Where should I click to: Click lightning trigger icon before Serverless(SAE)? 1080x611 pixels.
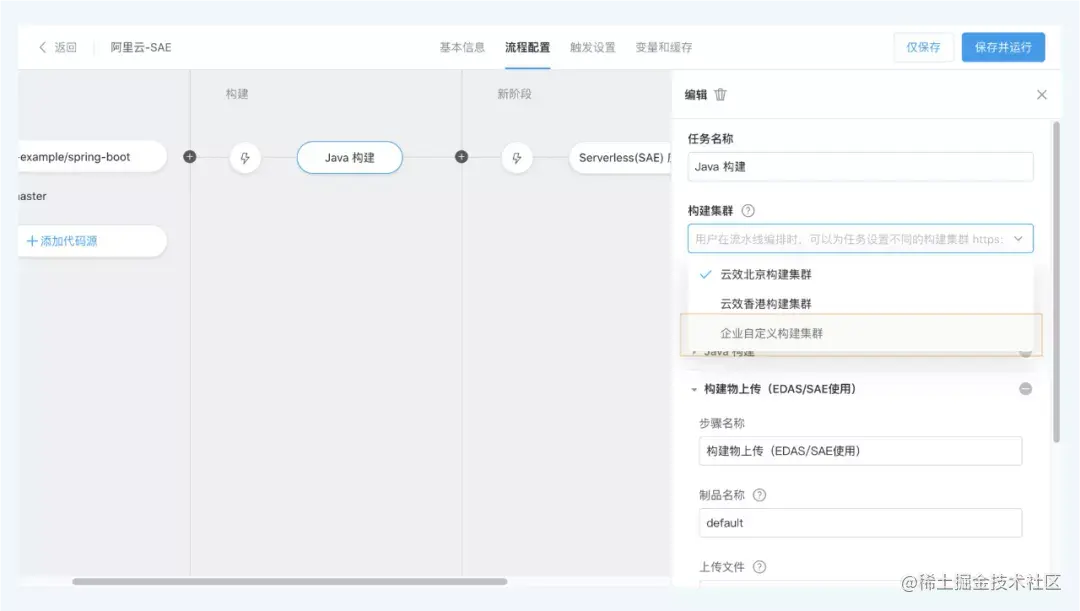[517, 158]
